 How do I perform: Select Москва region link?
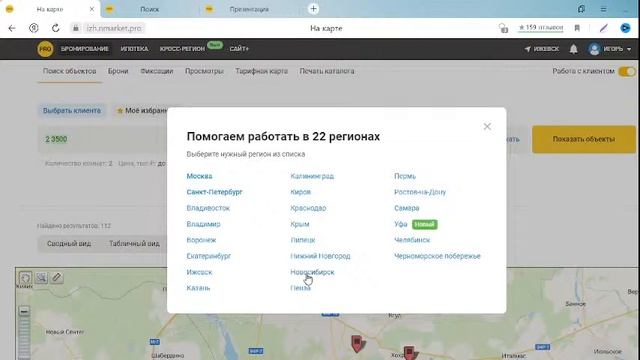point(199,176)
